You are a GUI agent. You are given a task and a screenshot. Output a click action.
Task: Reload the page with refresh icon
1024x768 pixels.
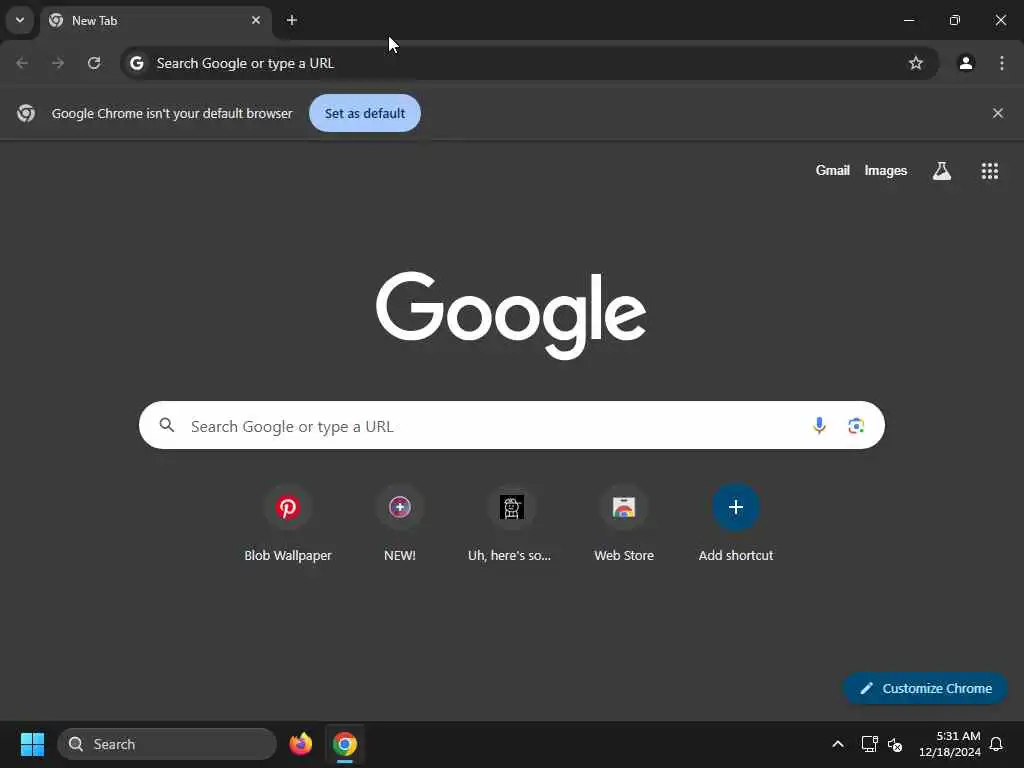94,63
